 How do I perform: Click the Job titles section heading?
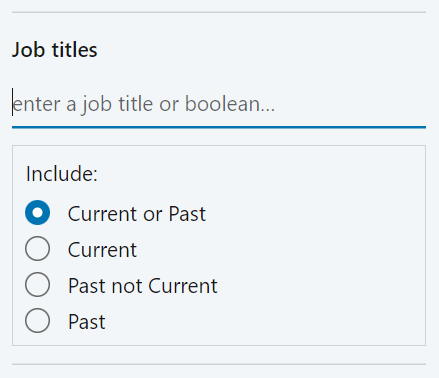[x=55, y=50]
